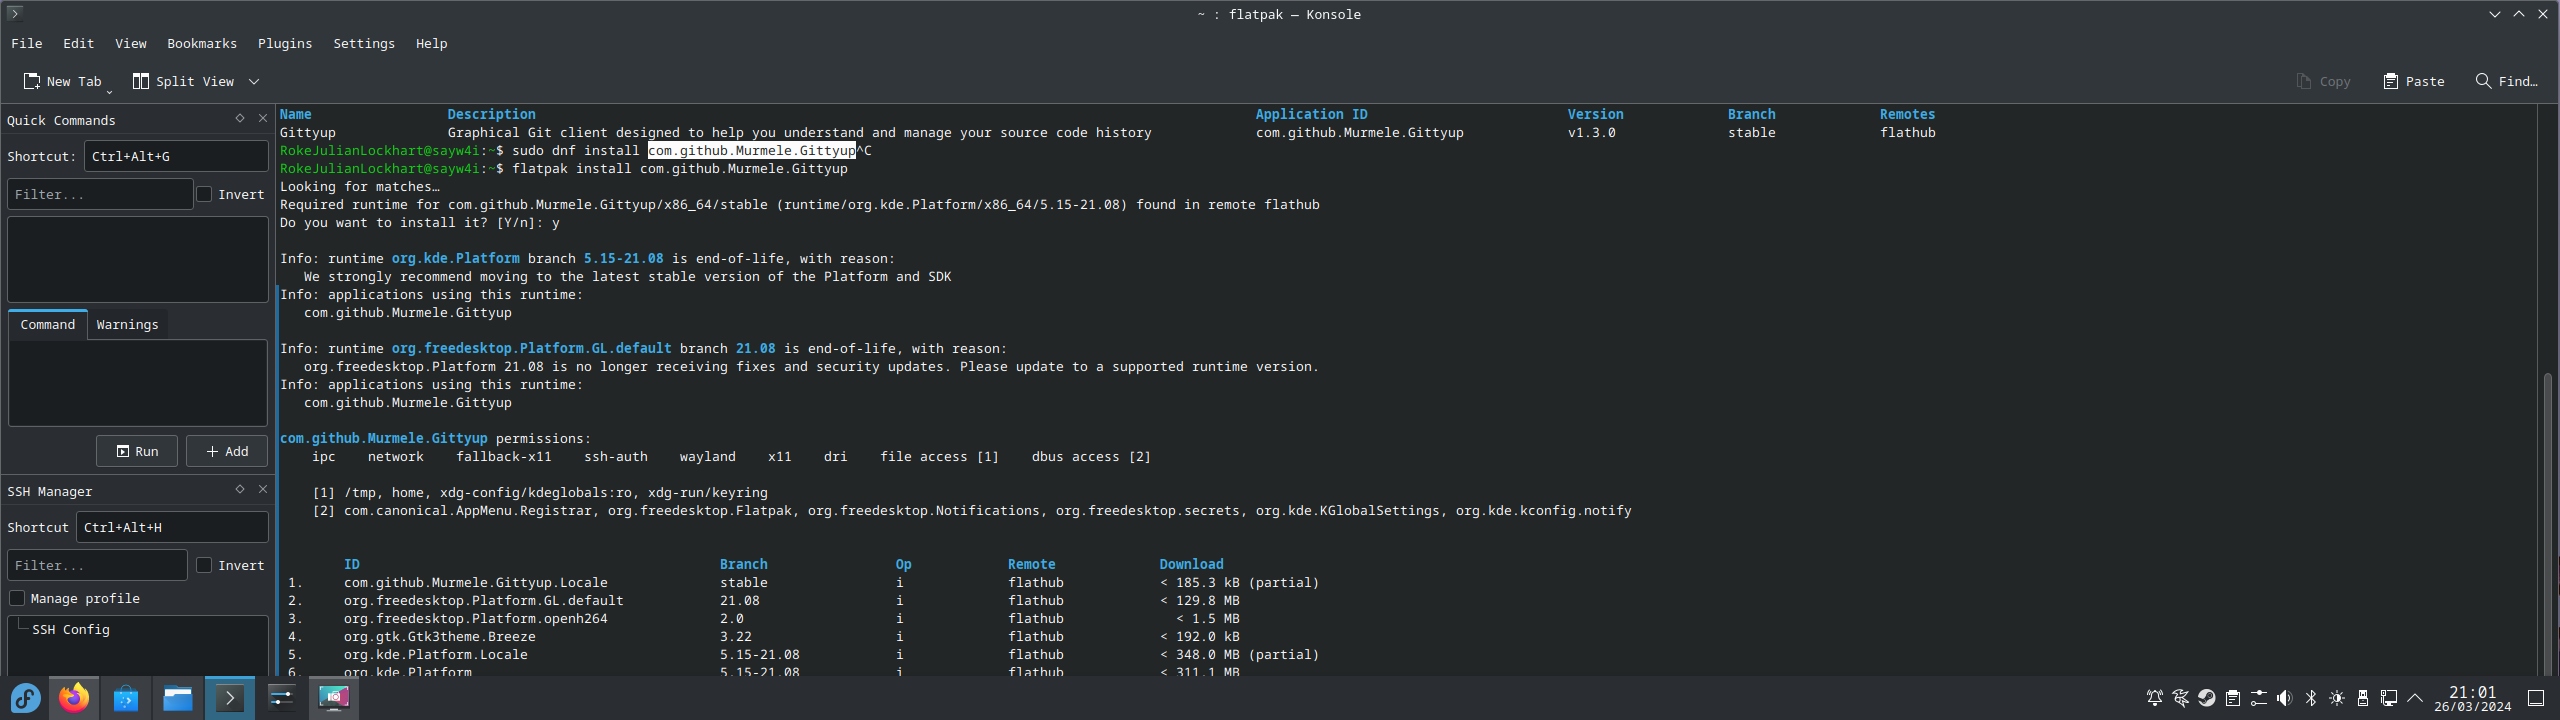
Task: Click the Split View toolbar button
Action: tap(184, 81)
